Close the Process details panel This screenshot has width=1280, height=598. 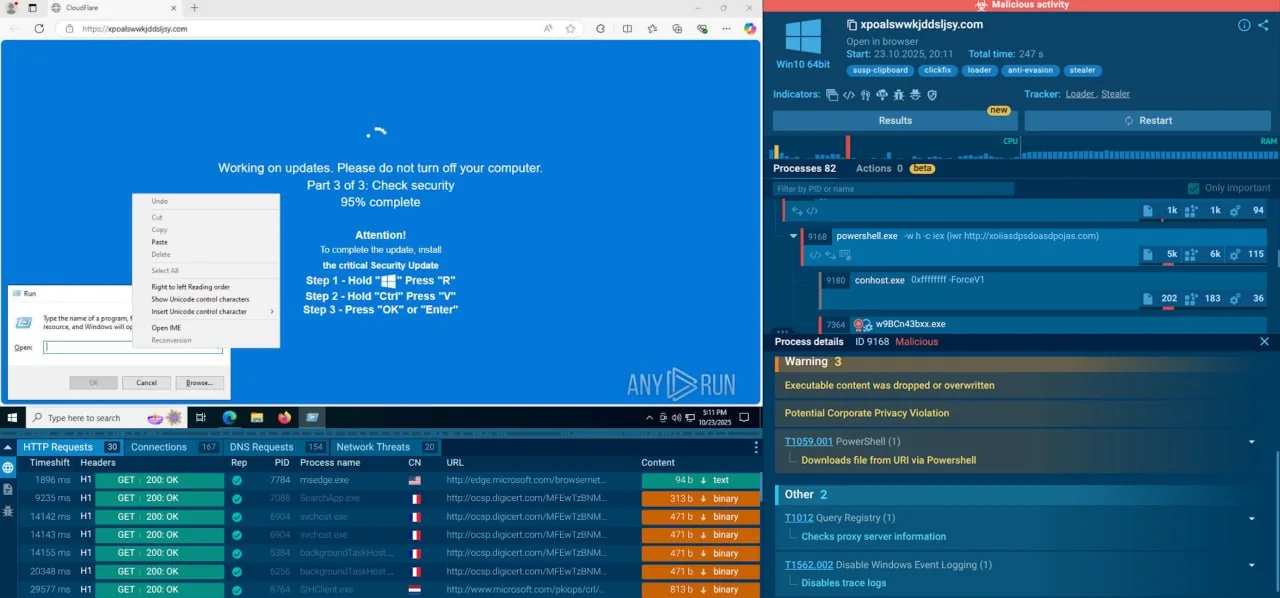click(x=1264, y=341)
